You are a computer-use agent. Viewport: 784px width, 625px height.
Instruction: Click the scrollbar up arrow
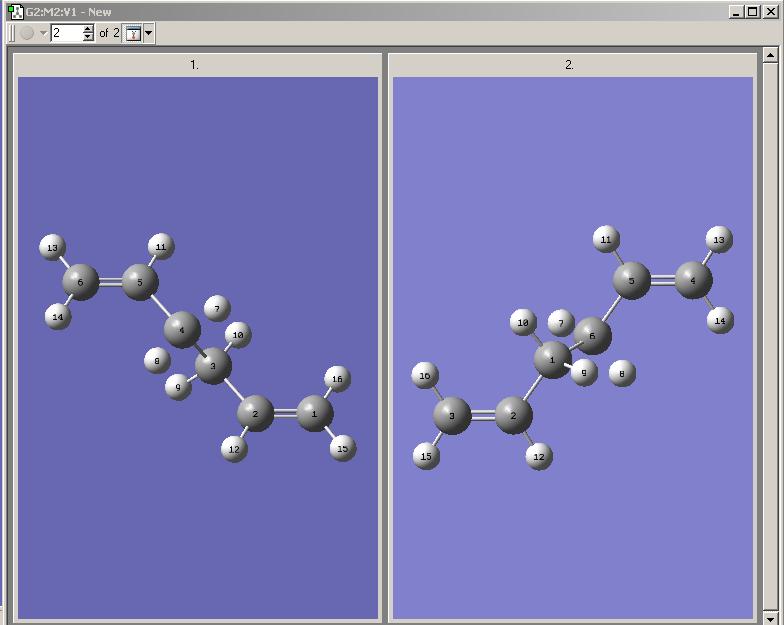click(770, 55)
